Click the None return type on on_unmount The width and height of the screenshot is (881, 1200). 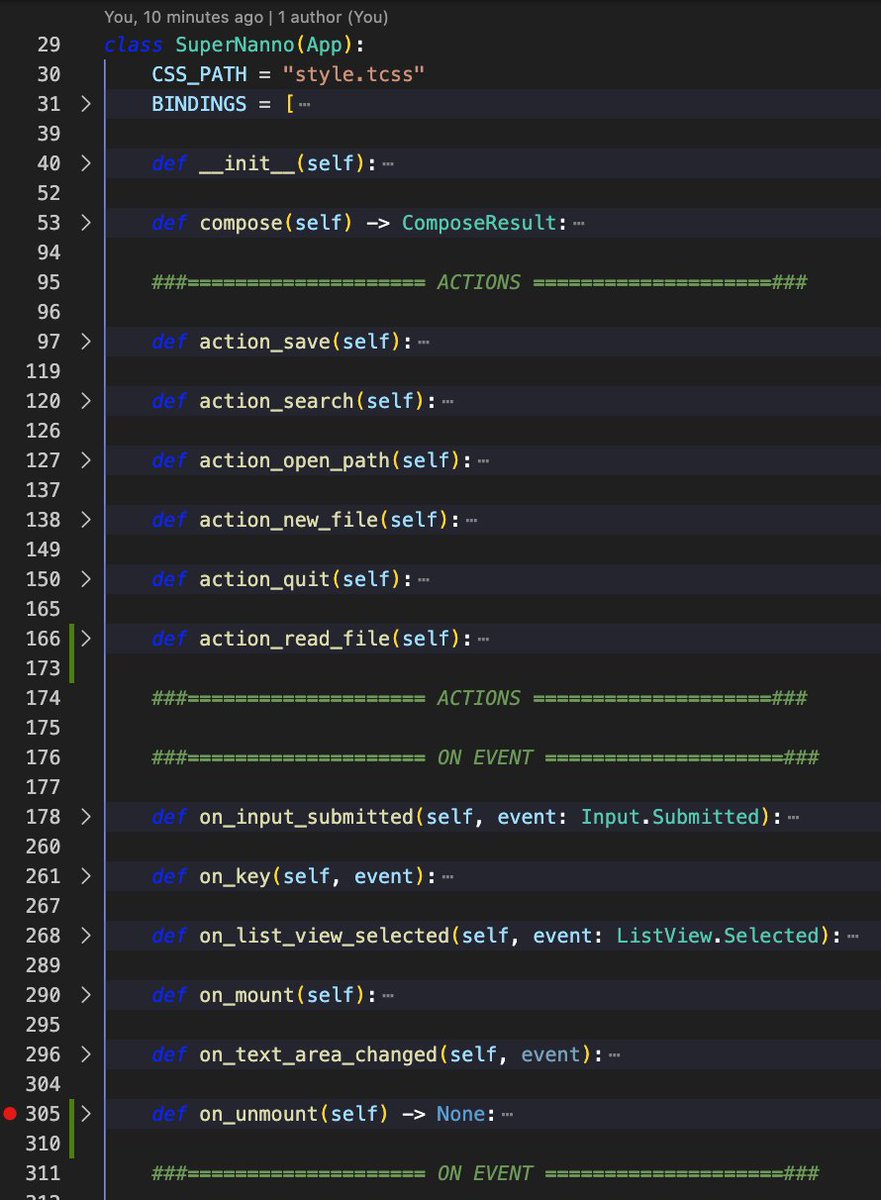[x=461, y=1114]
